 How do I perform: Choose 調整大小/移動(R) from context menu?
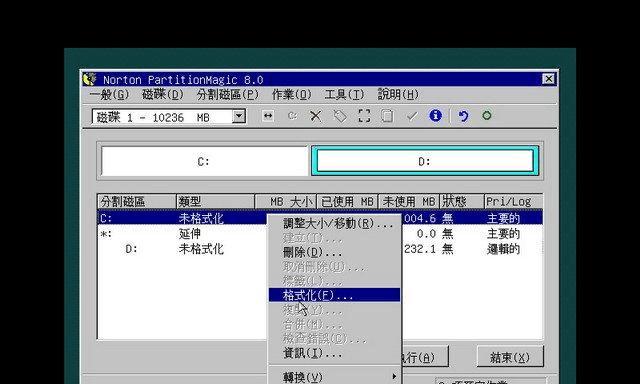tap(335, 224)
